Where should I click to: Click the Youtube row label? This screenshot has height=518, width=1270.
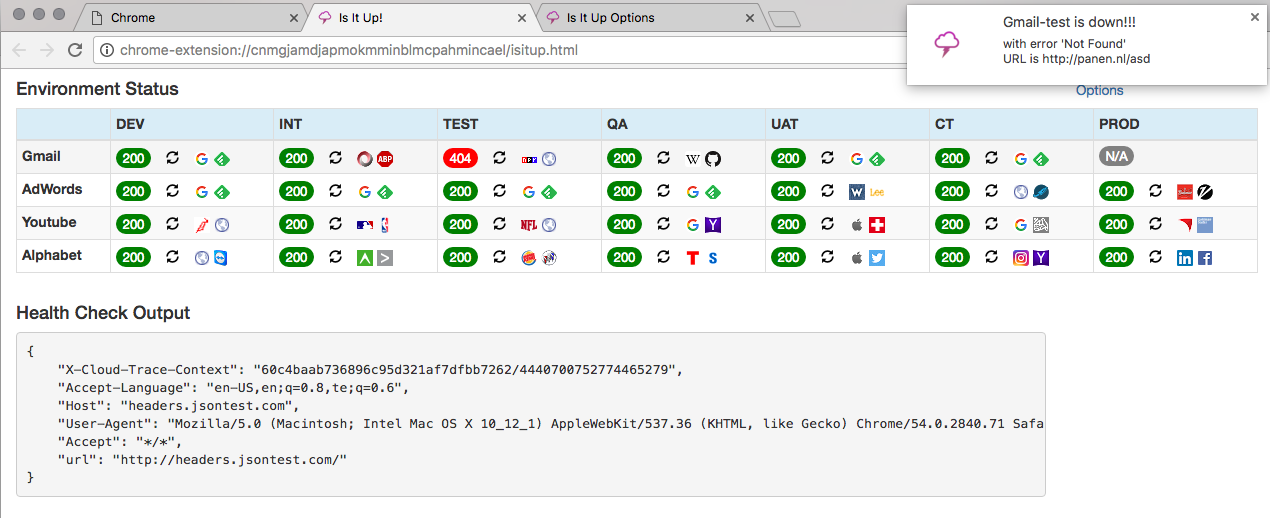point(49,222)
